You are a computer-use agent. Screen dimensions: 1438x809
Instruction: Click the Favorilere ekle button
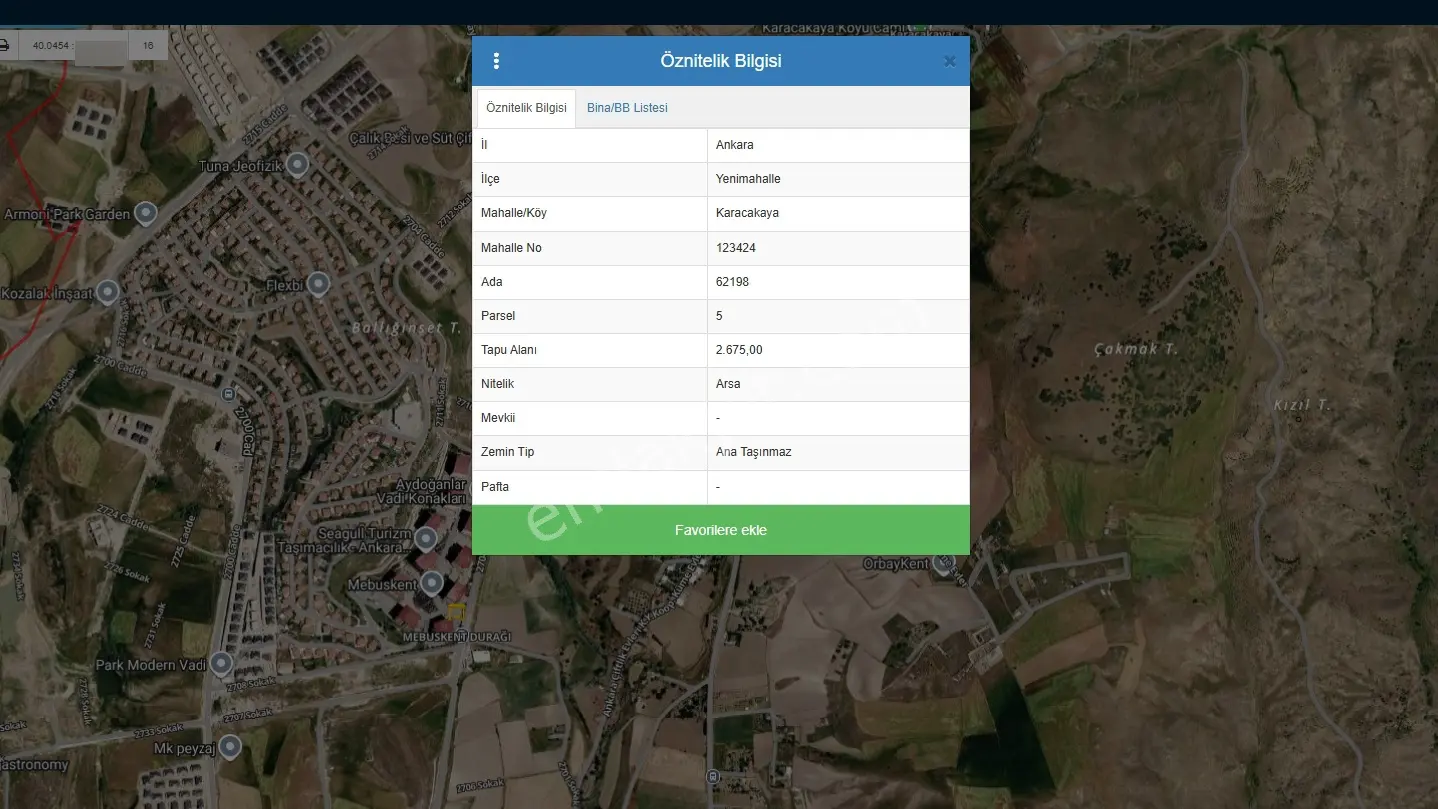721,530
